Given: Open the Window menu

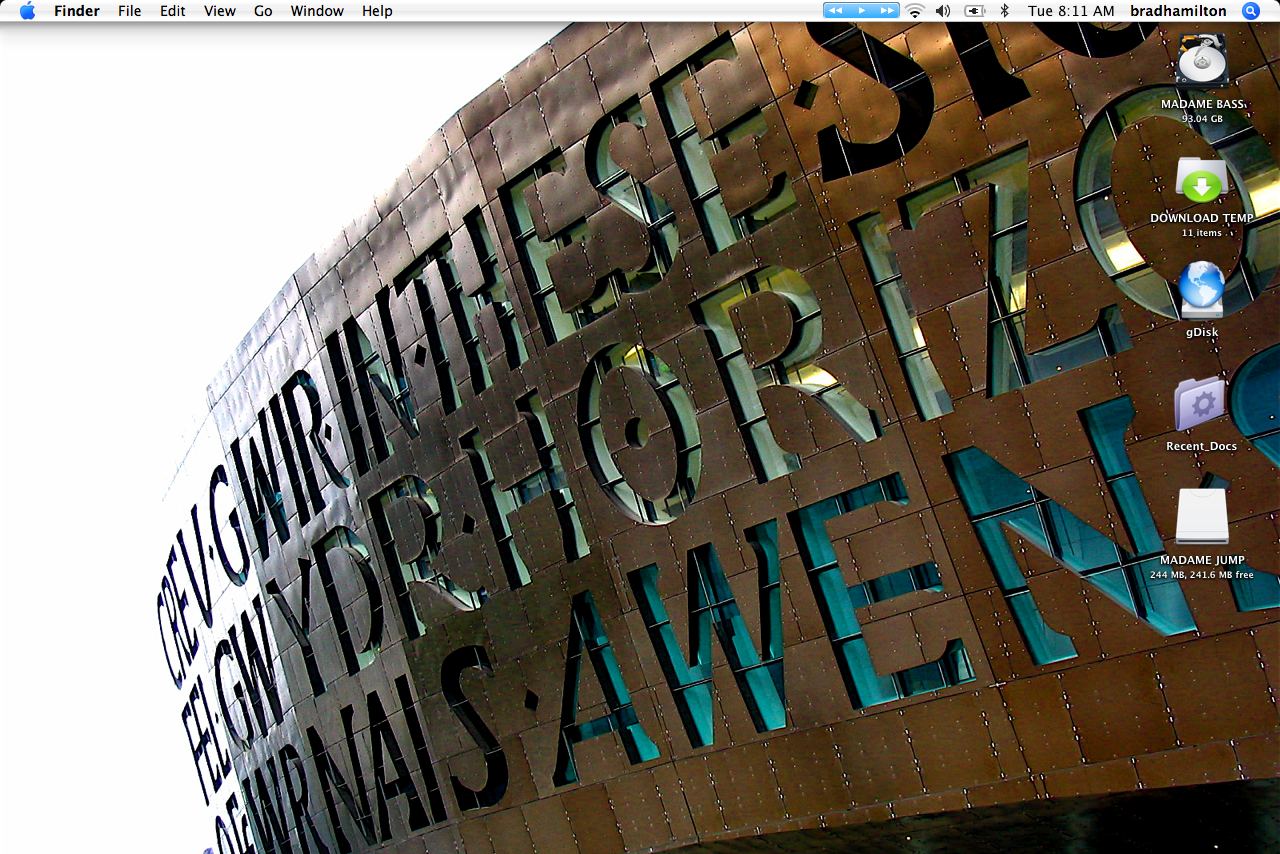Looking at the screenshot, I should click(x=317, y=11).
